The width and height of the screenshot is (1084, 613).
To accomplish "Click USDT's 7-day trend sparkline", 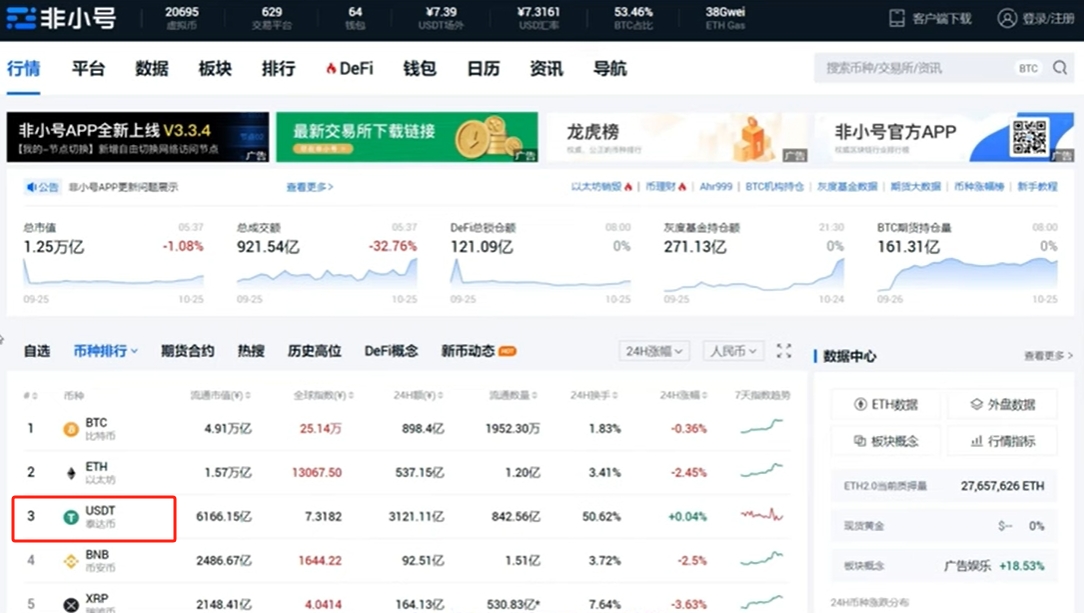I will pyautogui.click(x=762, y=516).
